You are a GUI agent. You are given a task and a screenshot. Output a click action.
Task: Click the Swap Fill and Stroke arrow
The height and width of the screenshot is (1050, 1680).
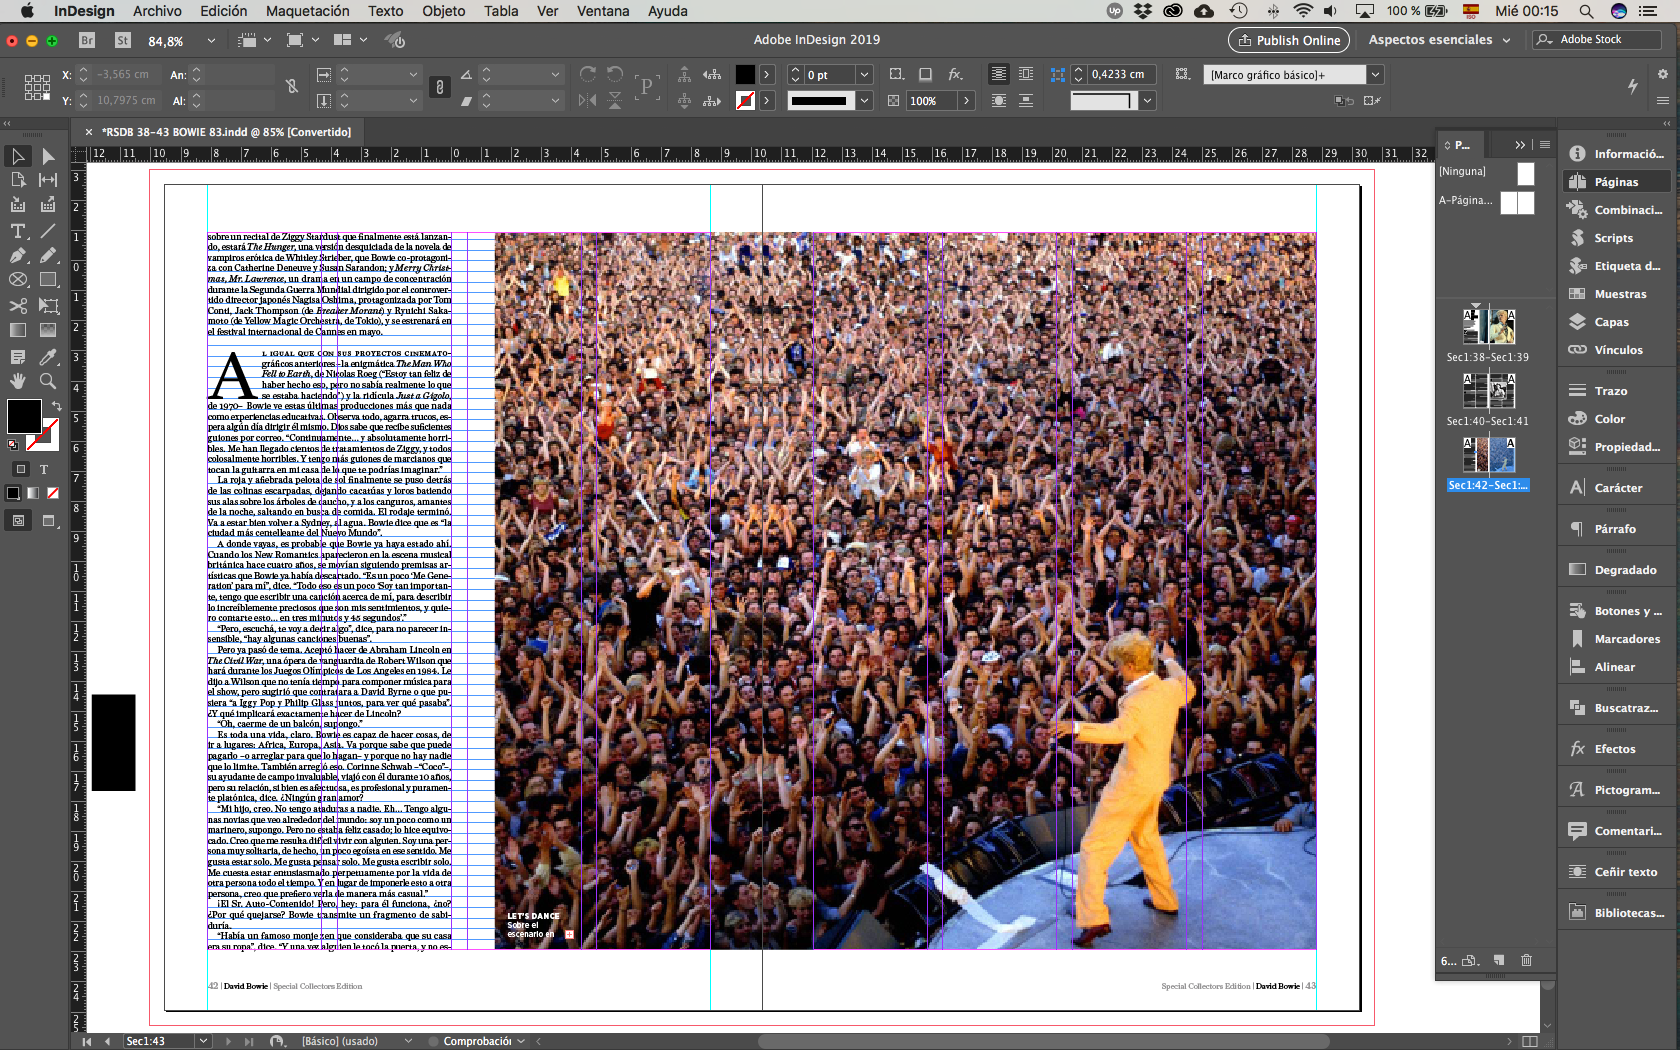56,406
